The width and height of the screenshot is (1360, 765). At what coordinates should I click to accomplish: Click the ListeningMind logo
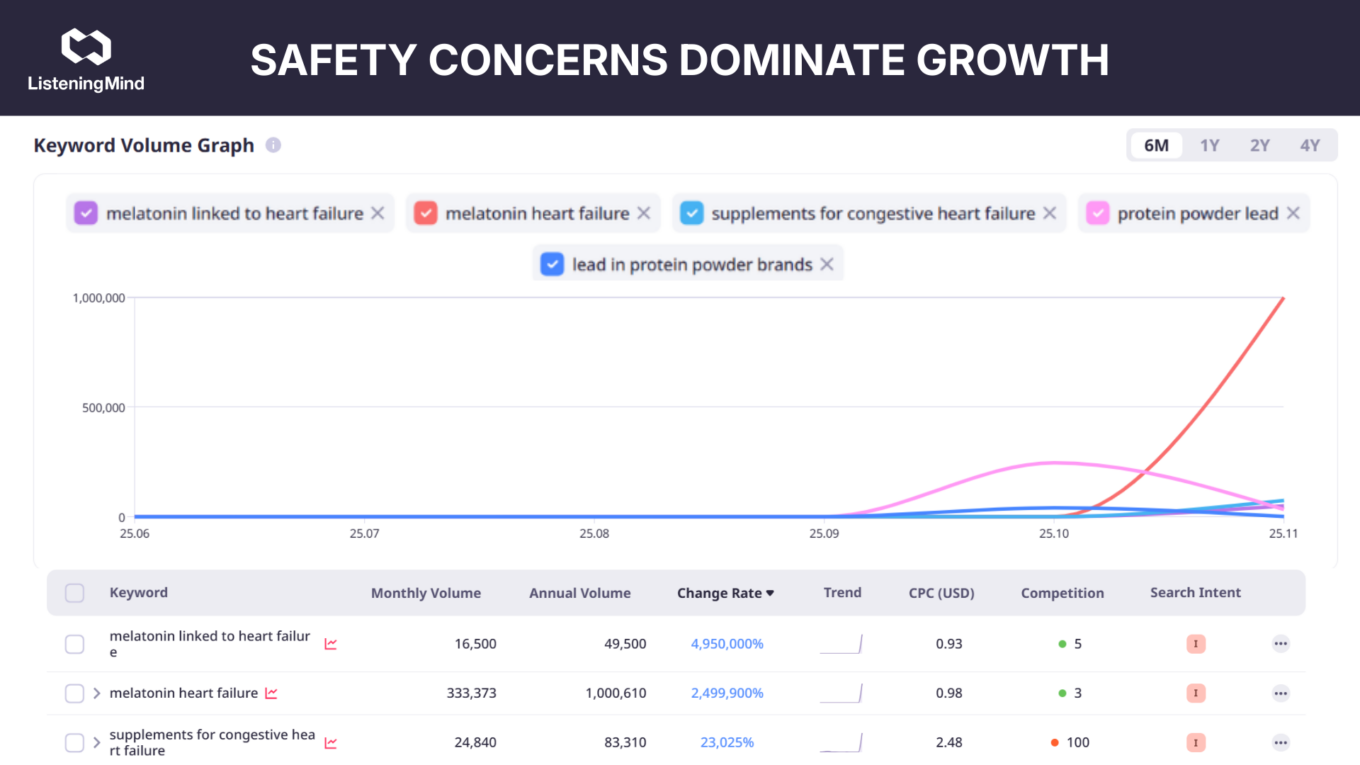pyautogui.click(x=86, y=60)
